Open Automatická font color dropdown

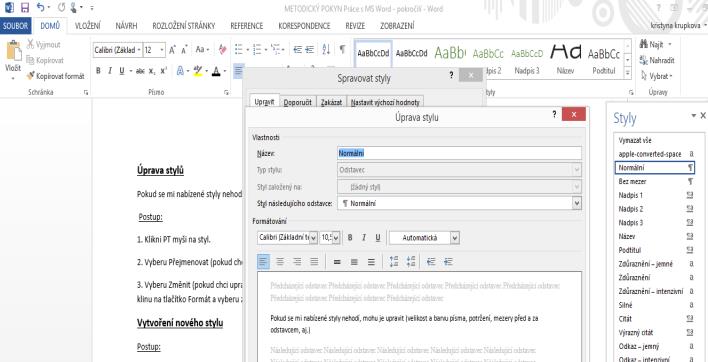point(455,238)
